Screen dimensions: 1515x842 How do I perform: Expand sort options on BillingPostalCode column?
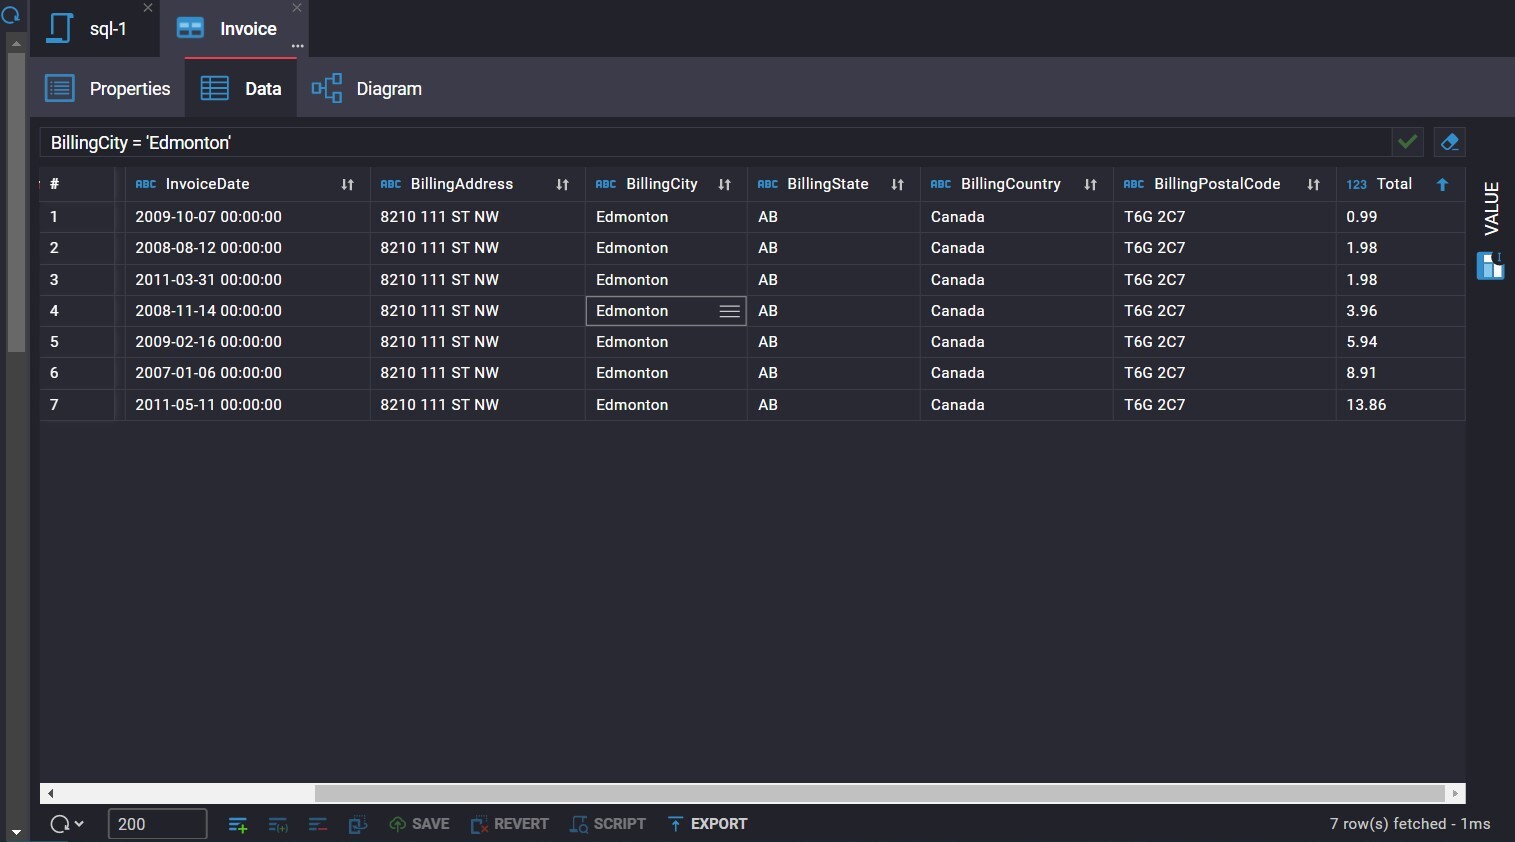click(1311, 184)
